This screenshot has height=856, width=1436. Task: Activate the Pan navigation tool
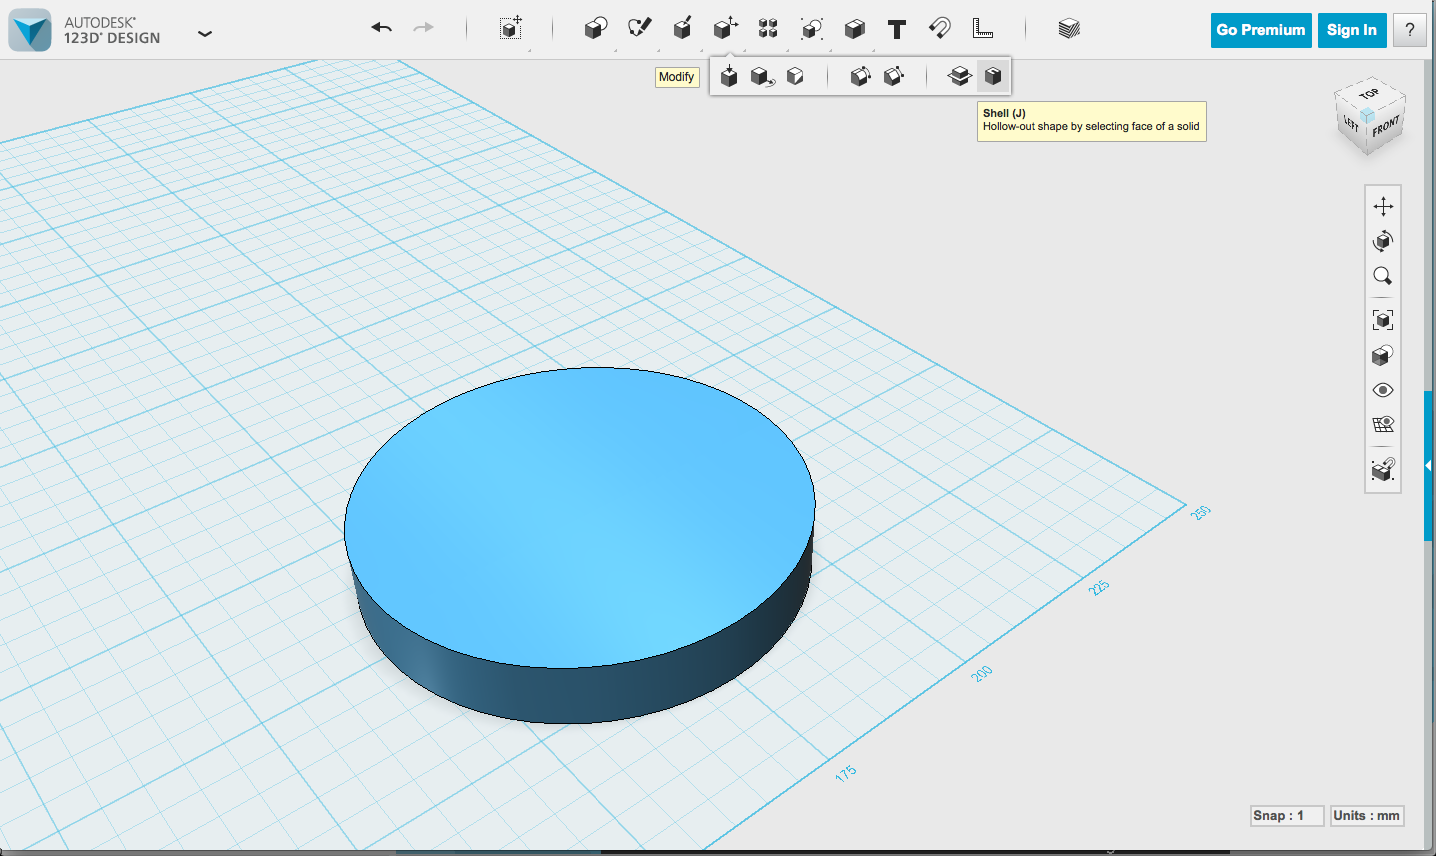[x=1383, y=206]
